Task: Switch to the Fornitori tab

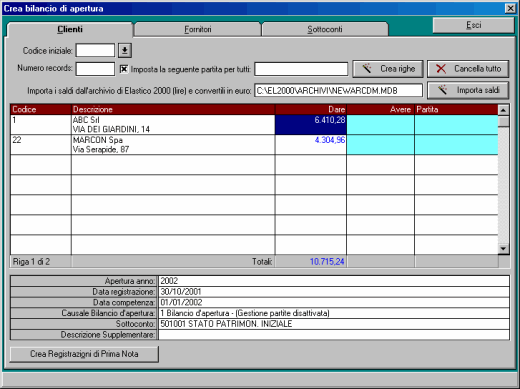Action: 198,29
